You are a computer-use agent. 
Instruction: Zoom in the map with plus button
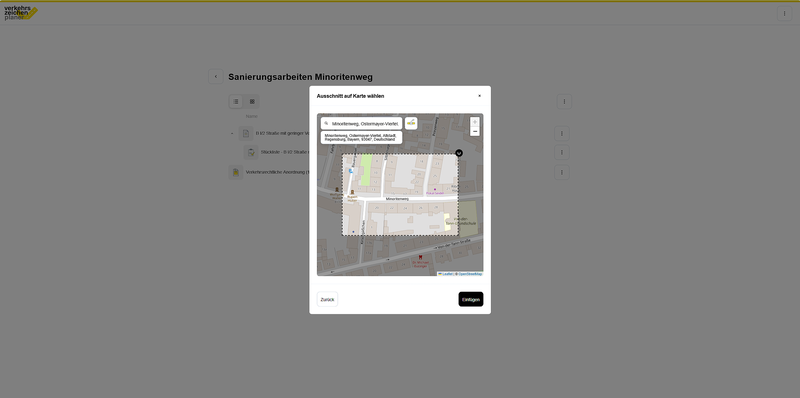474,122
